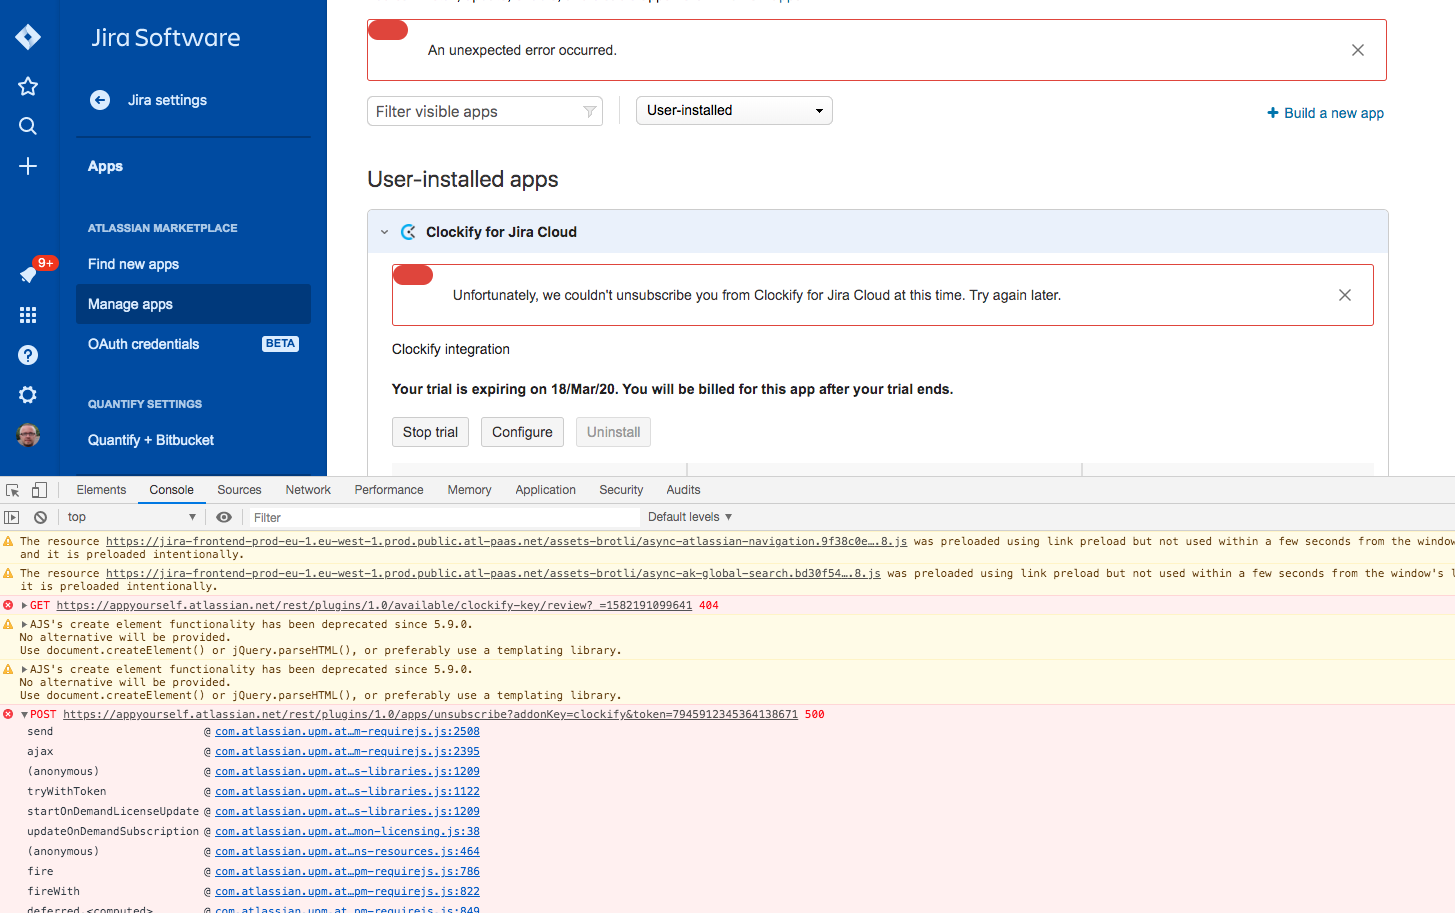Switch to the Memory tab
Image resolution: width=1455 pixels, height=913 pixels.
469,490
